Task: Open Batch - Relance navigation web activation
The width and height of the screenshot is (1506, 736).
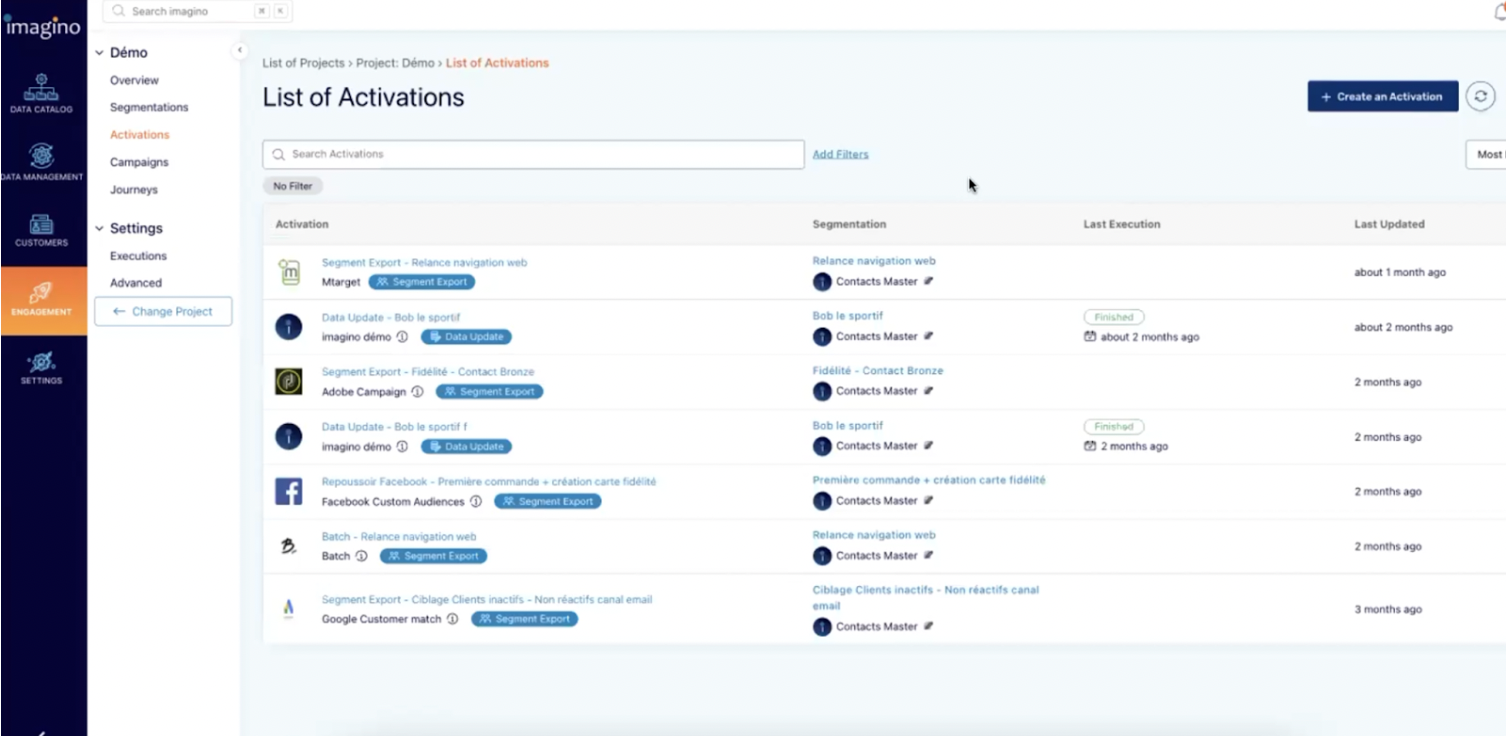Action: click(x=399, y=537)
